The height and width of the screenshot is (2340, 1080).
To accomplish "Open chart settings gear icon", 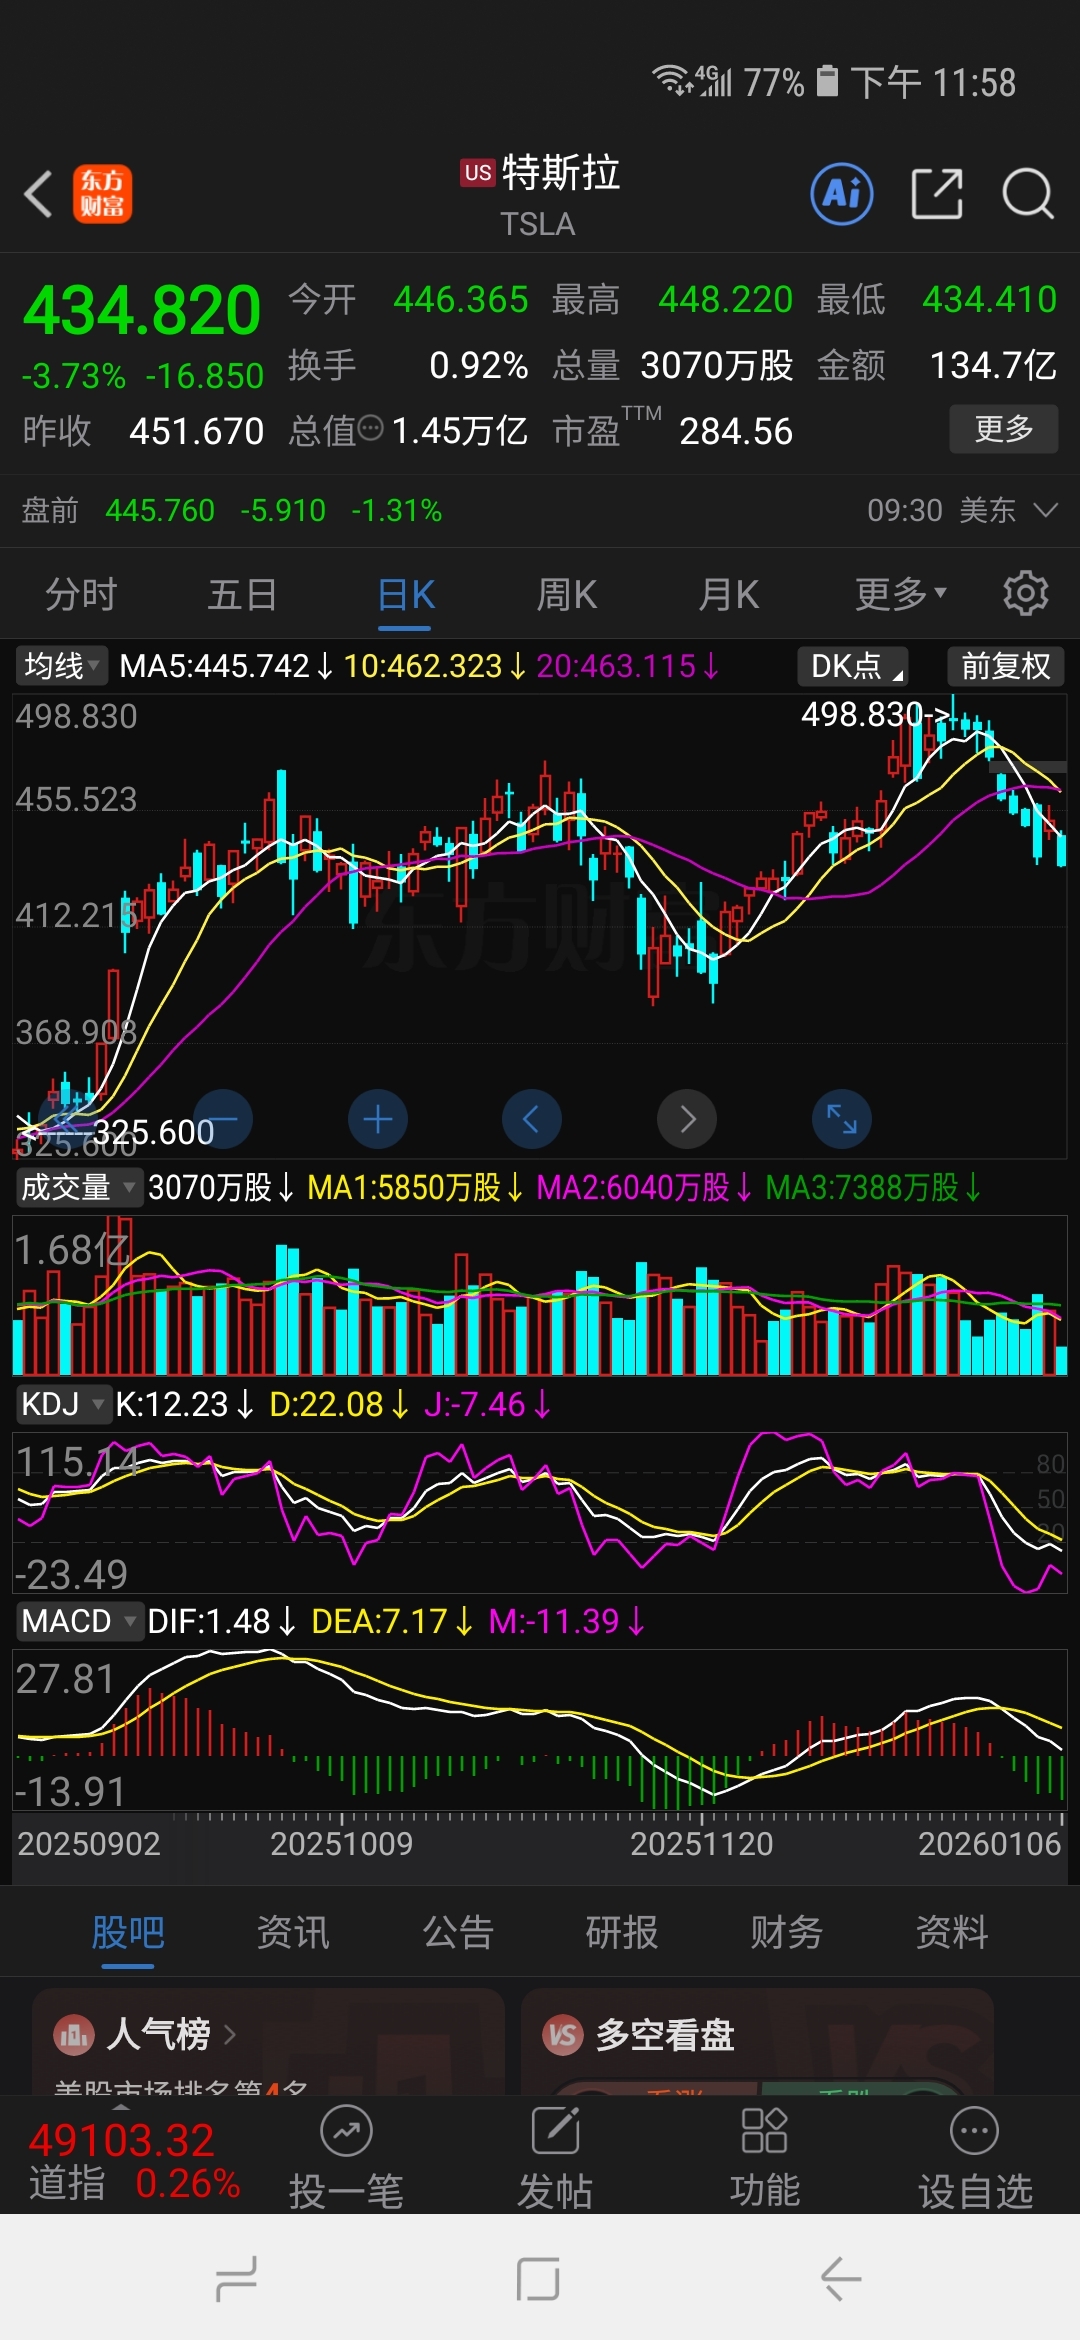I will [x=1025, y=594].
